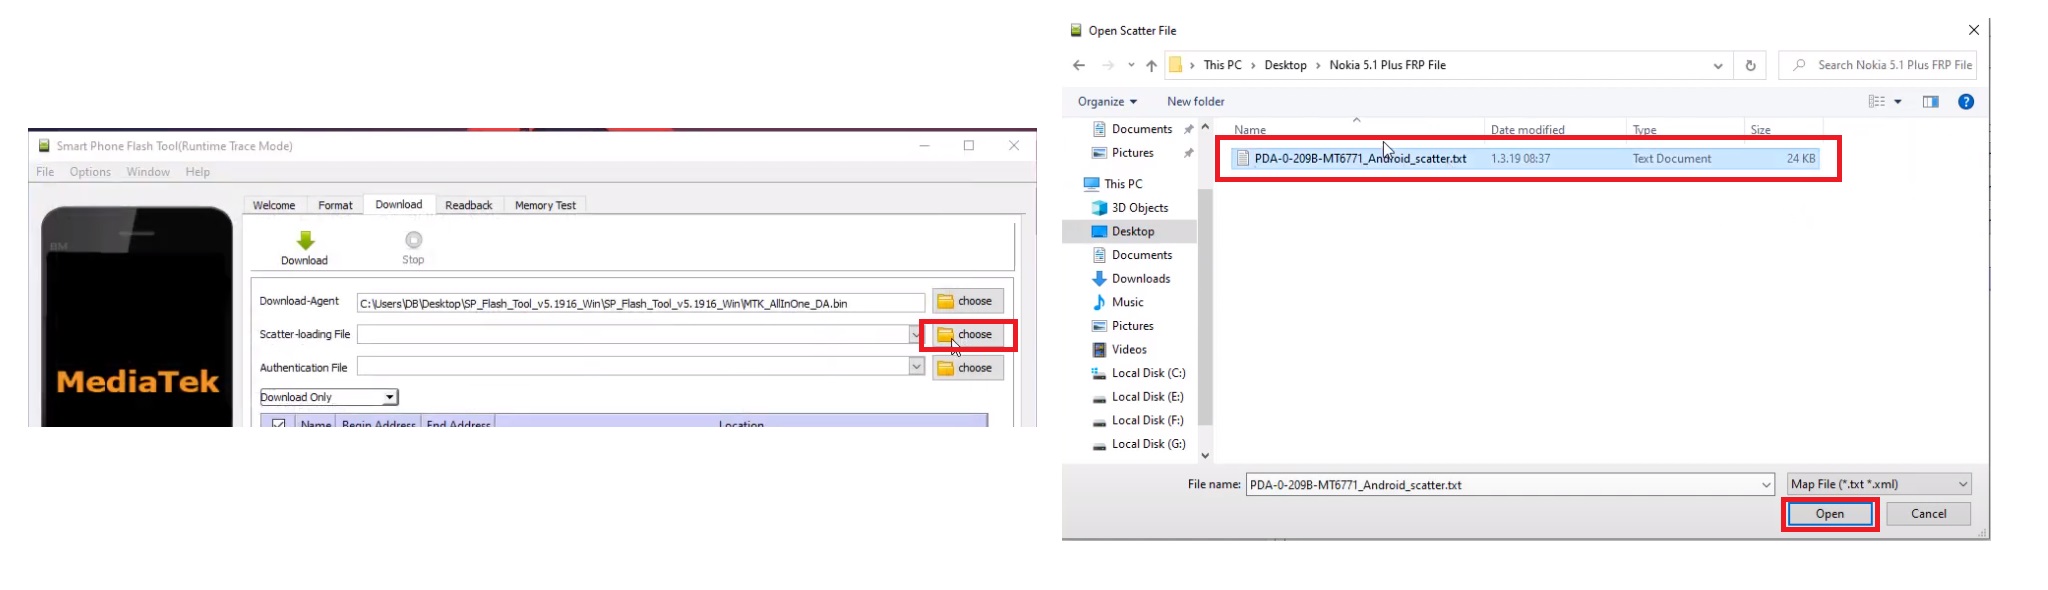Choose Download-Agent file via folder button
Viewport: 2048px width, 590px height.
pos(968,301)
